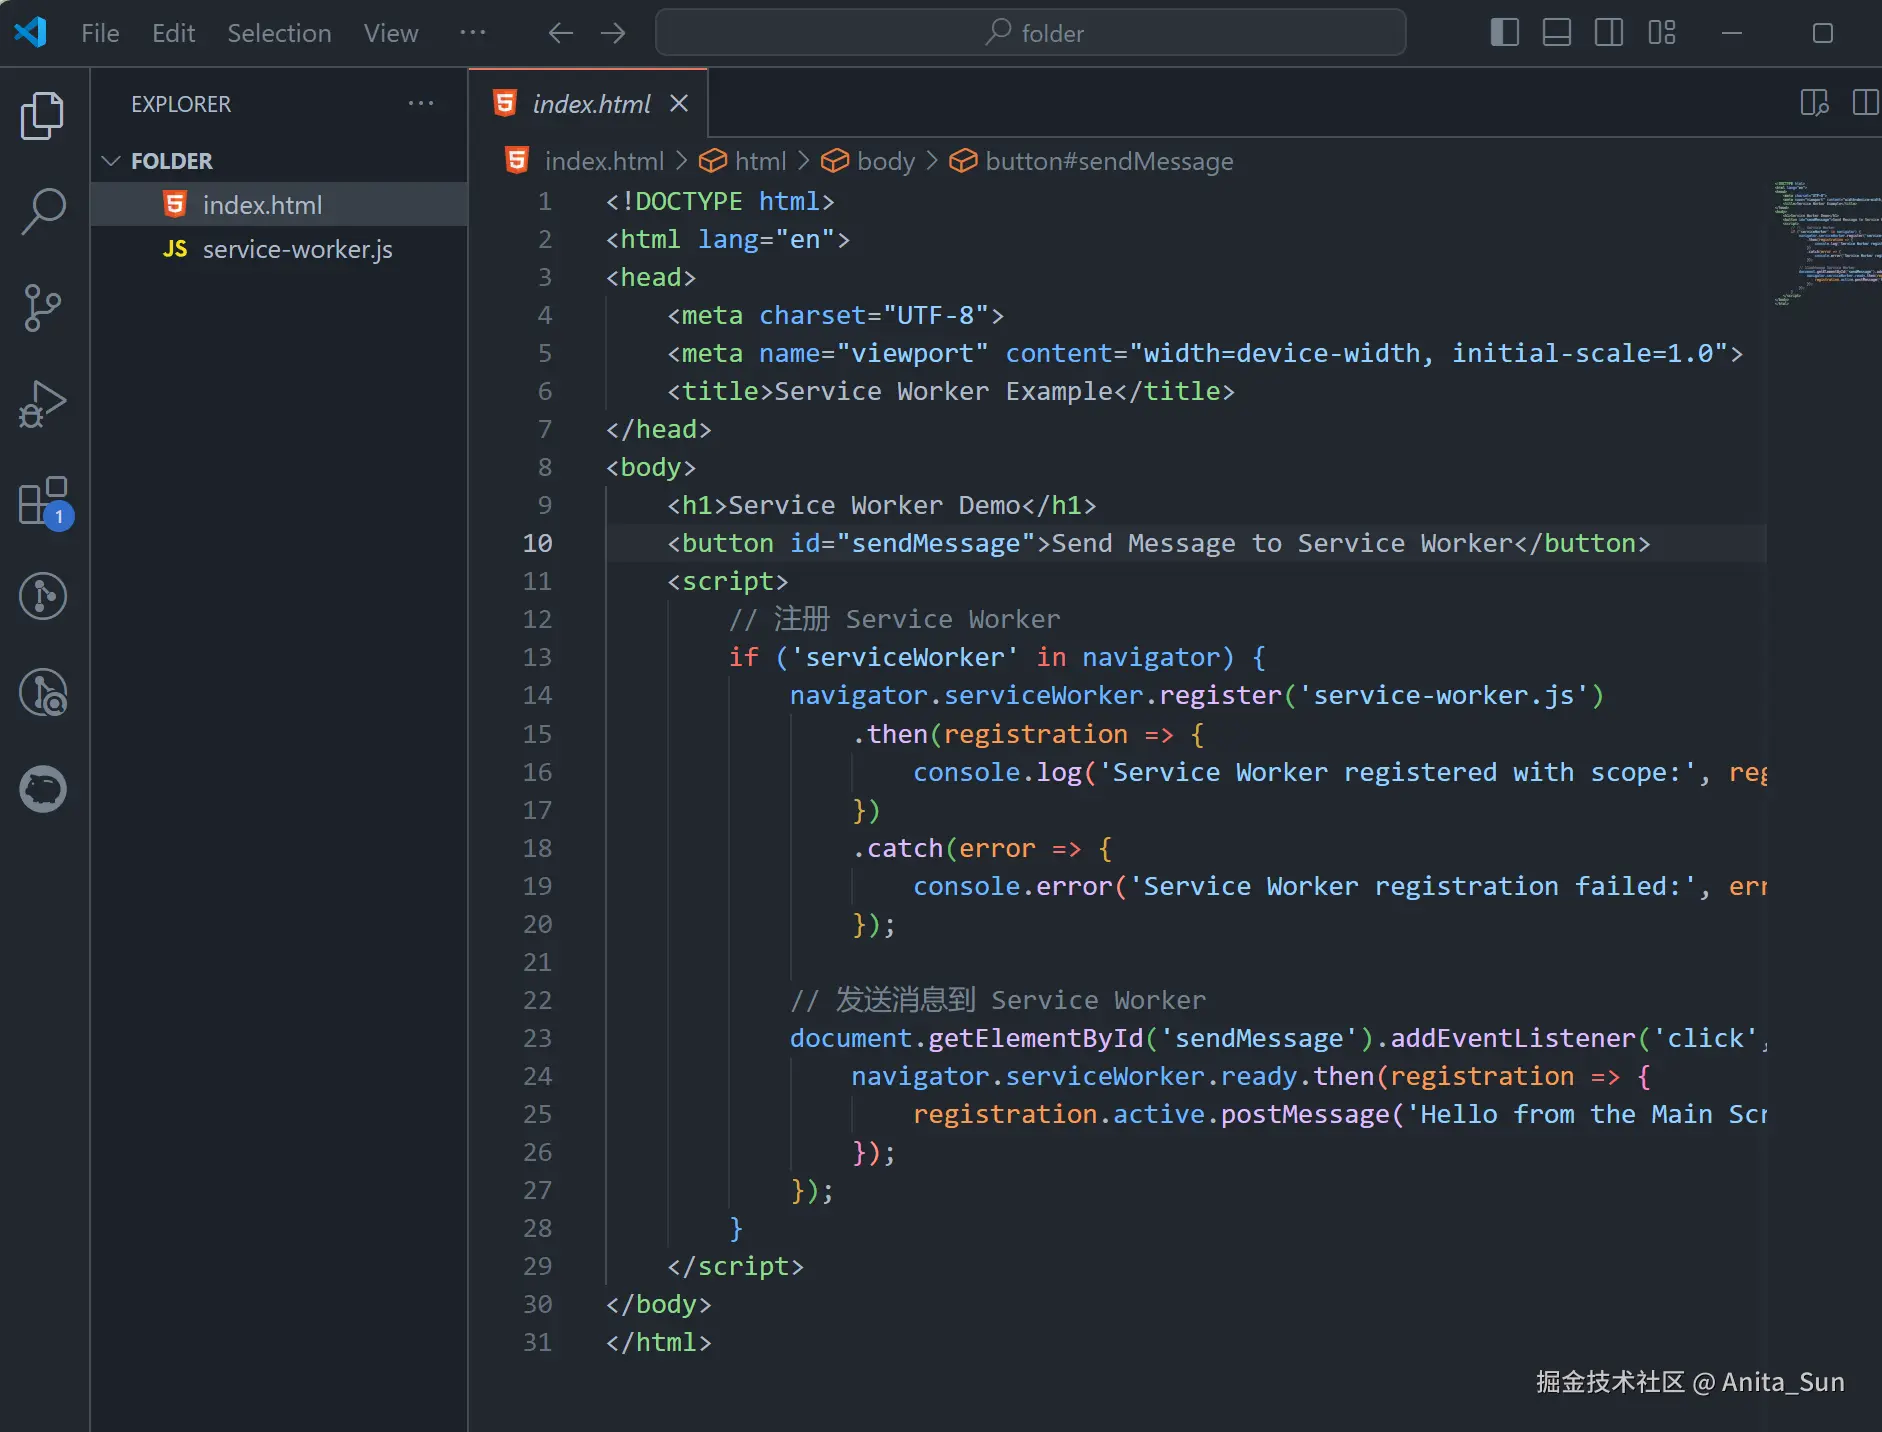Open the File menu
Viewport: 1882px width, 1432px height.
(100, 33)
